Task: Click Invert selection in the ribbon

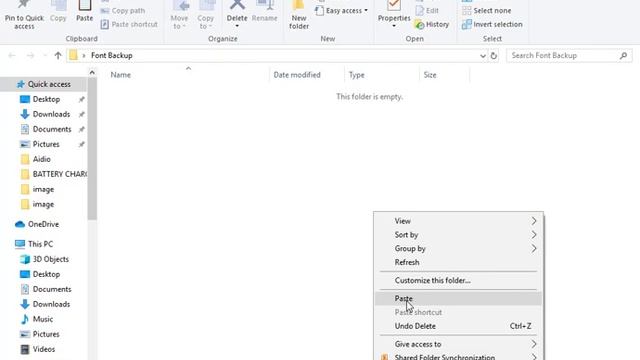Action: [x=492, y=24]
